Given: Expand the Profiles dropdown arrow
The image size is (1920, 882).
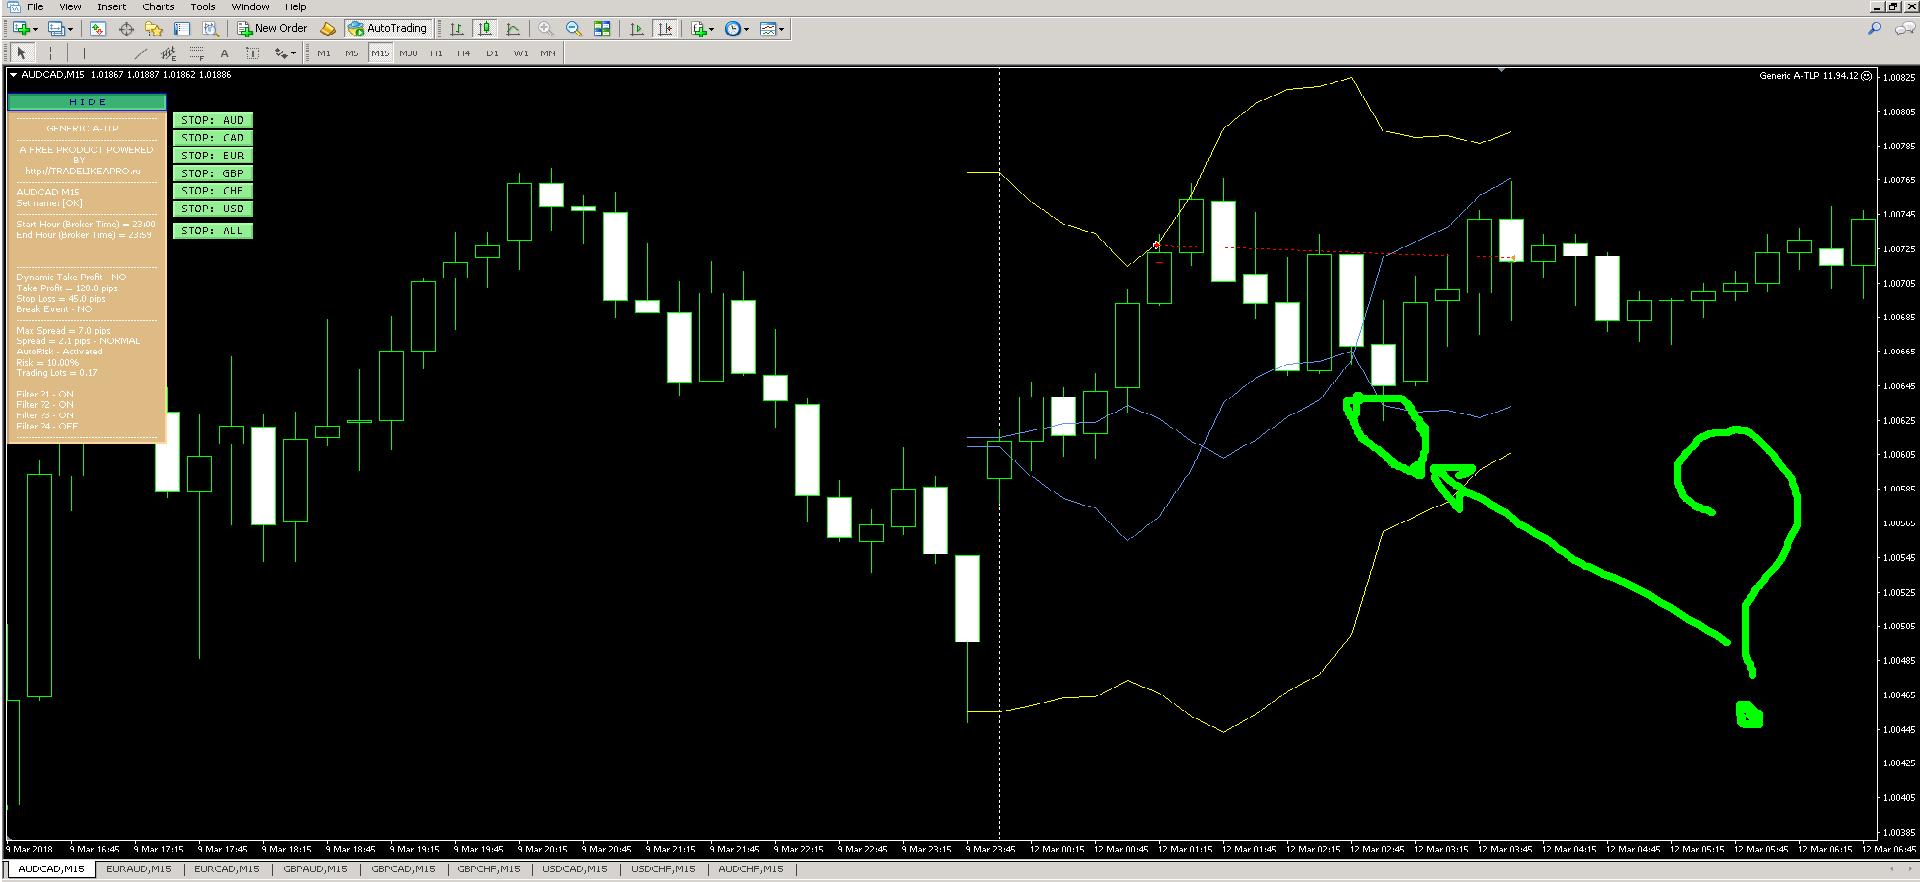Looking at the screenshot, I should [70, 29].
